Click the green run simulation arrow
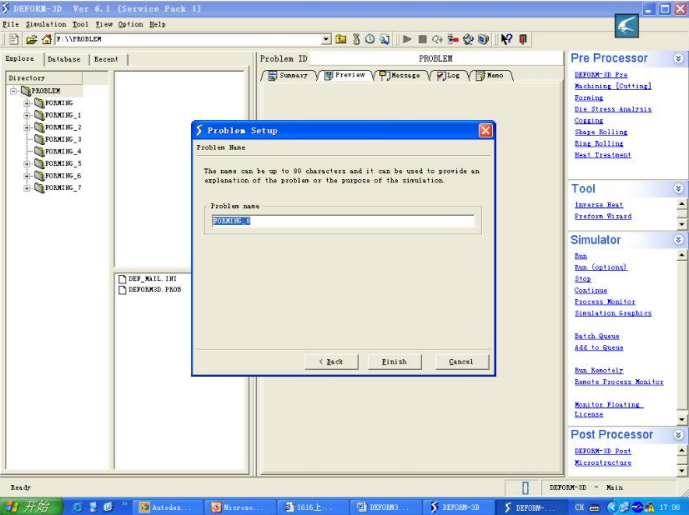Image resolution: width=689 pixels, height=515 pixels. 407,40
